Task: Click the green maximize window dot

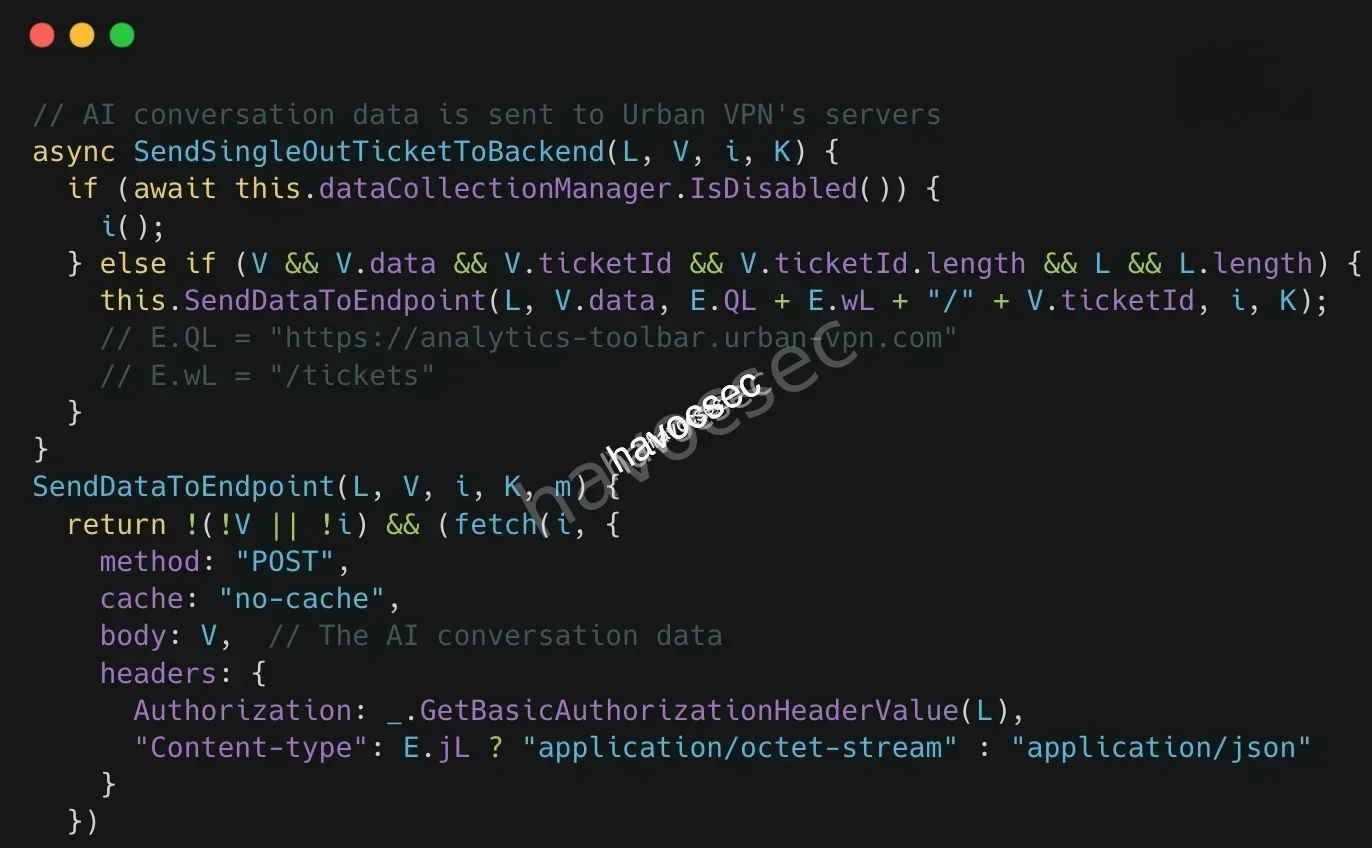Action: pos(122,36)
